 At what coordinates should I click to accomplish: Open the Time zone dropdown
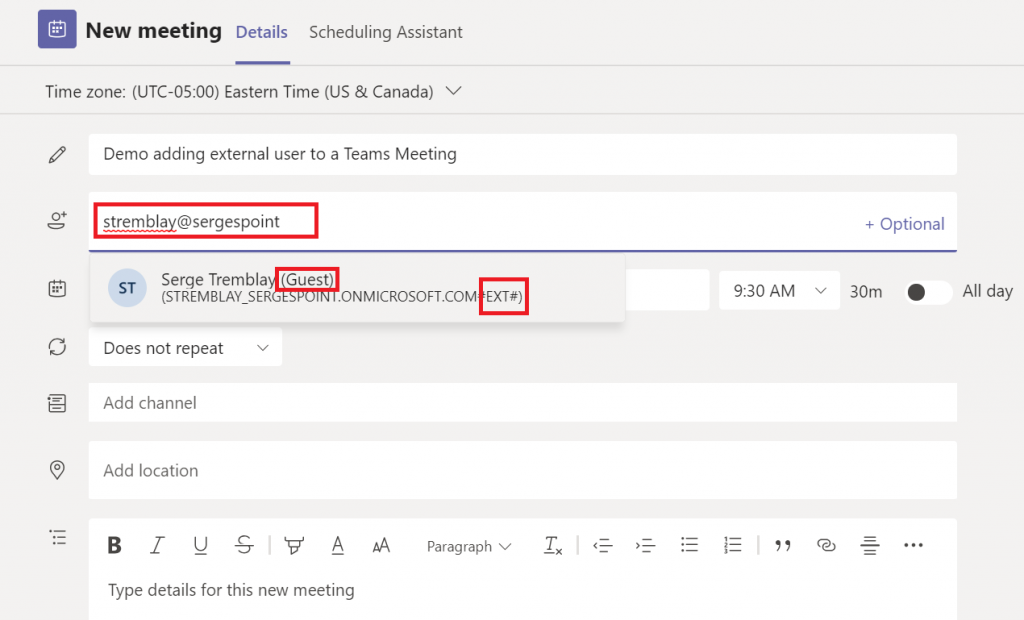[453, 90]
